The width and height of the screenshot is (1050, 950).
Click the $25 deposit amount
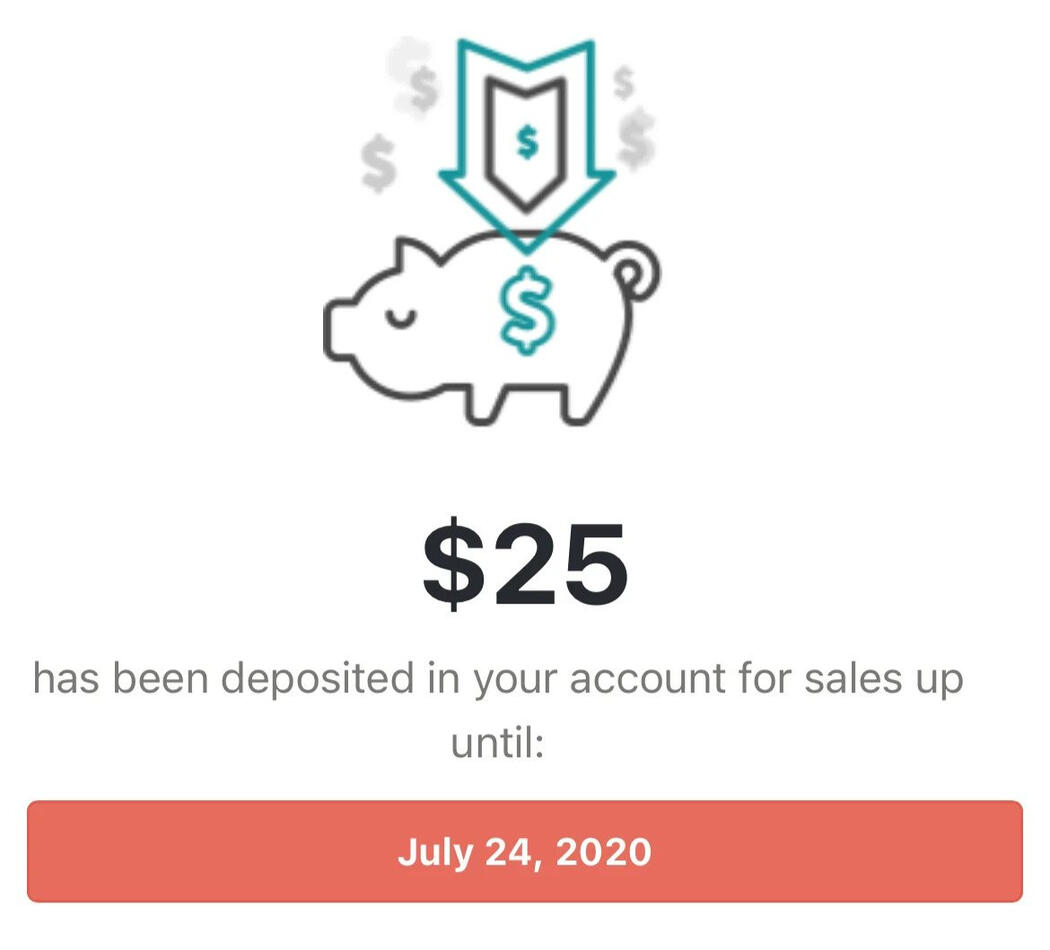point(525,565)
